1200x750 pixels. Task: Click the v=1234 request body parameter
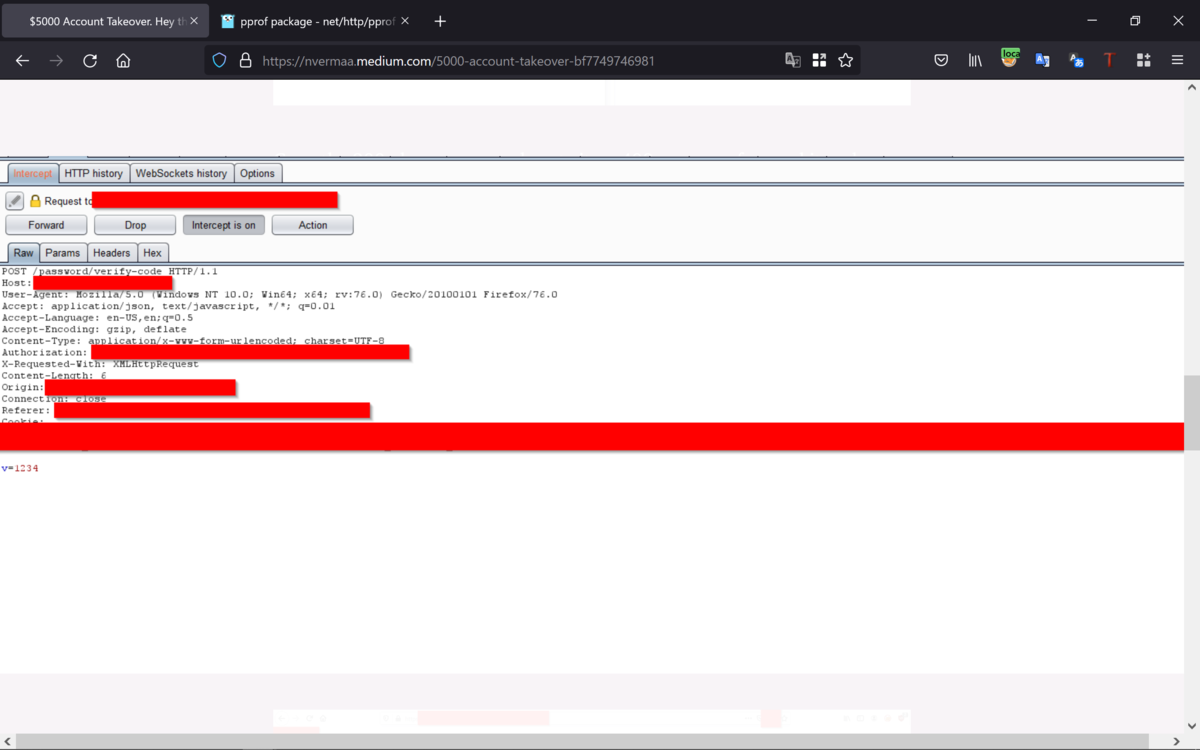(x=20, y=468)
